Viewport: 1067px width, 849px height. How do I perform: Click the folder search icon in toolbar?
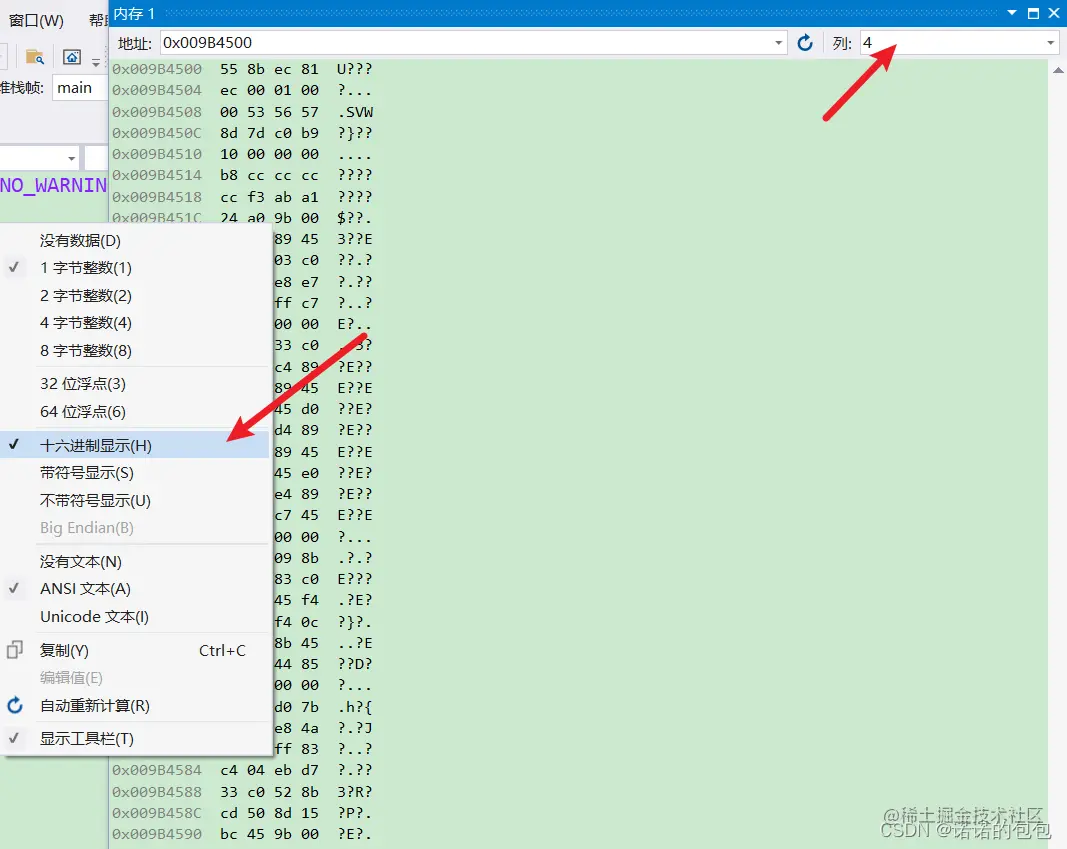(x=35, y=57)
